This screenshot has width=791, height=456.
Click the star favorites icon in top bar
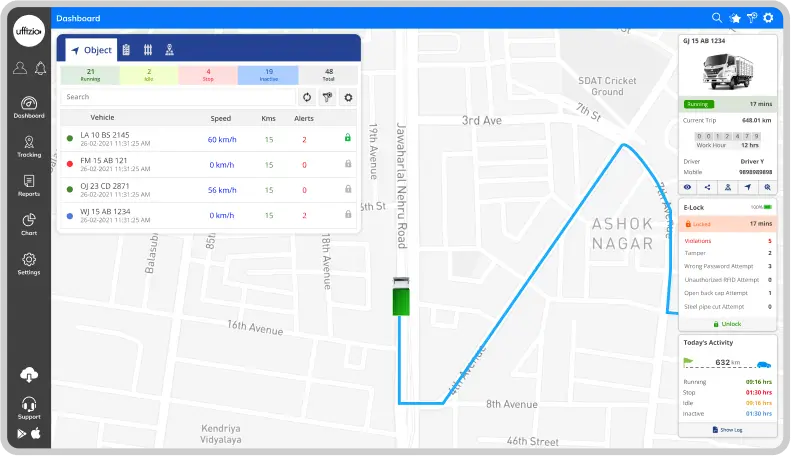(x=734, y=18)
